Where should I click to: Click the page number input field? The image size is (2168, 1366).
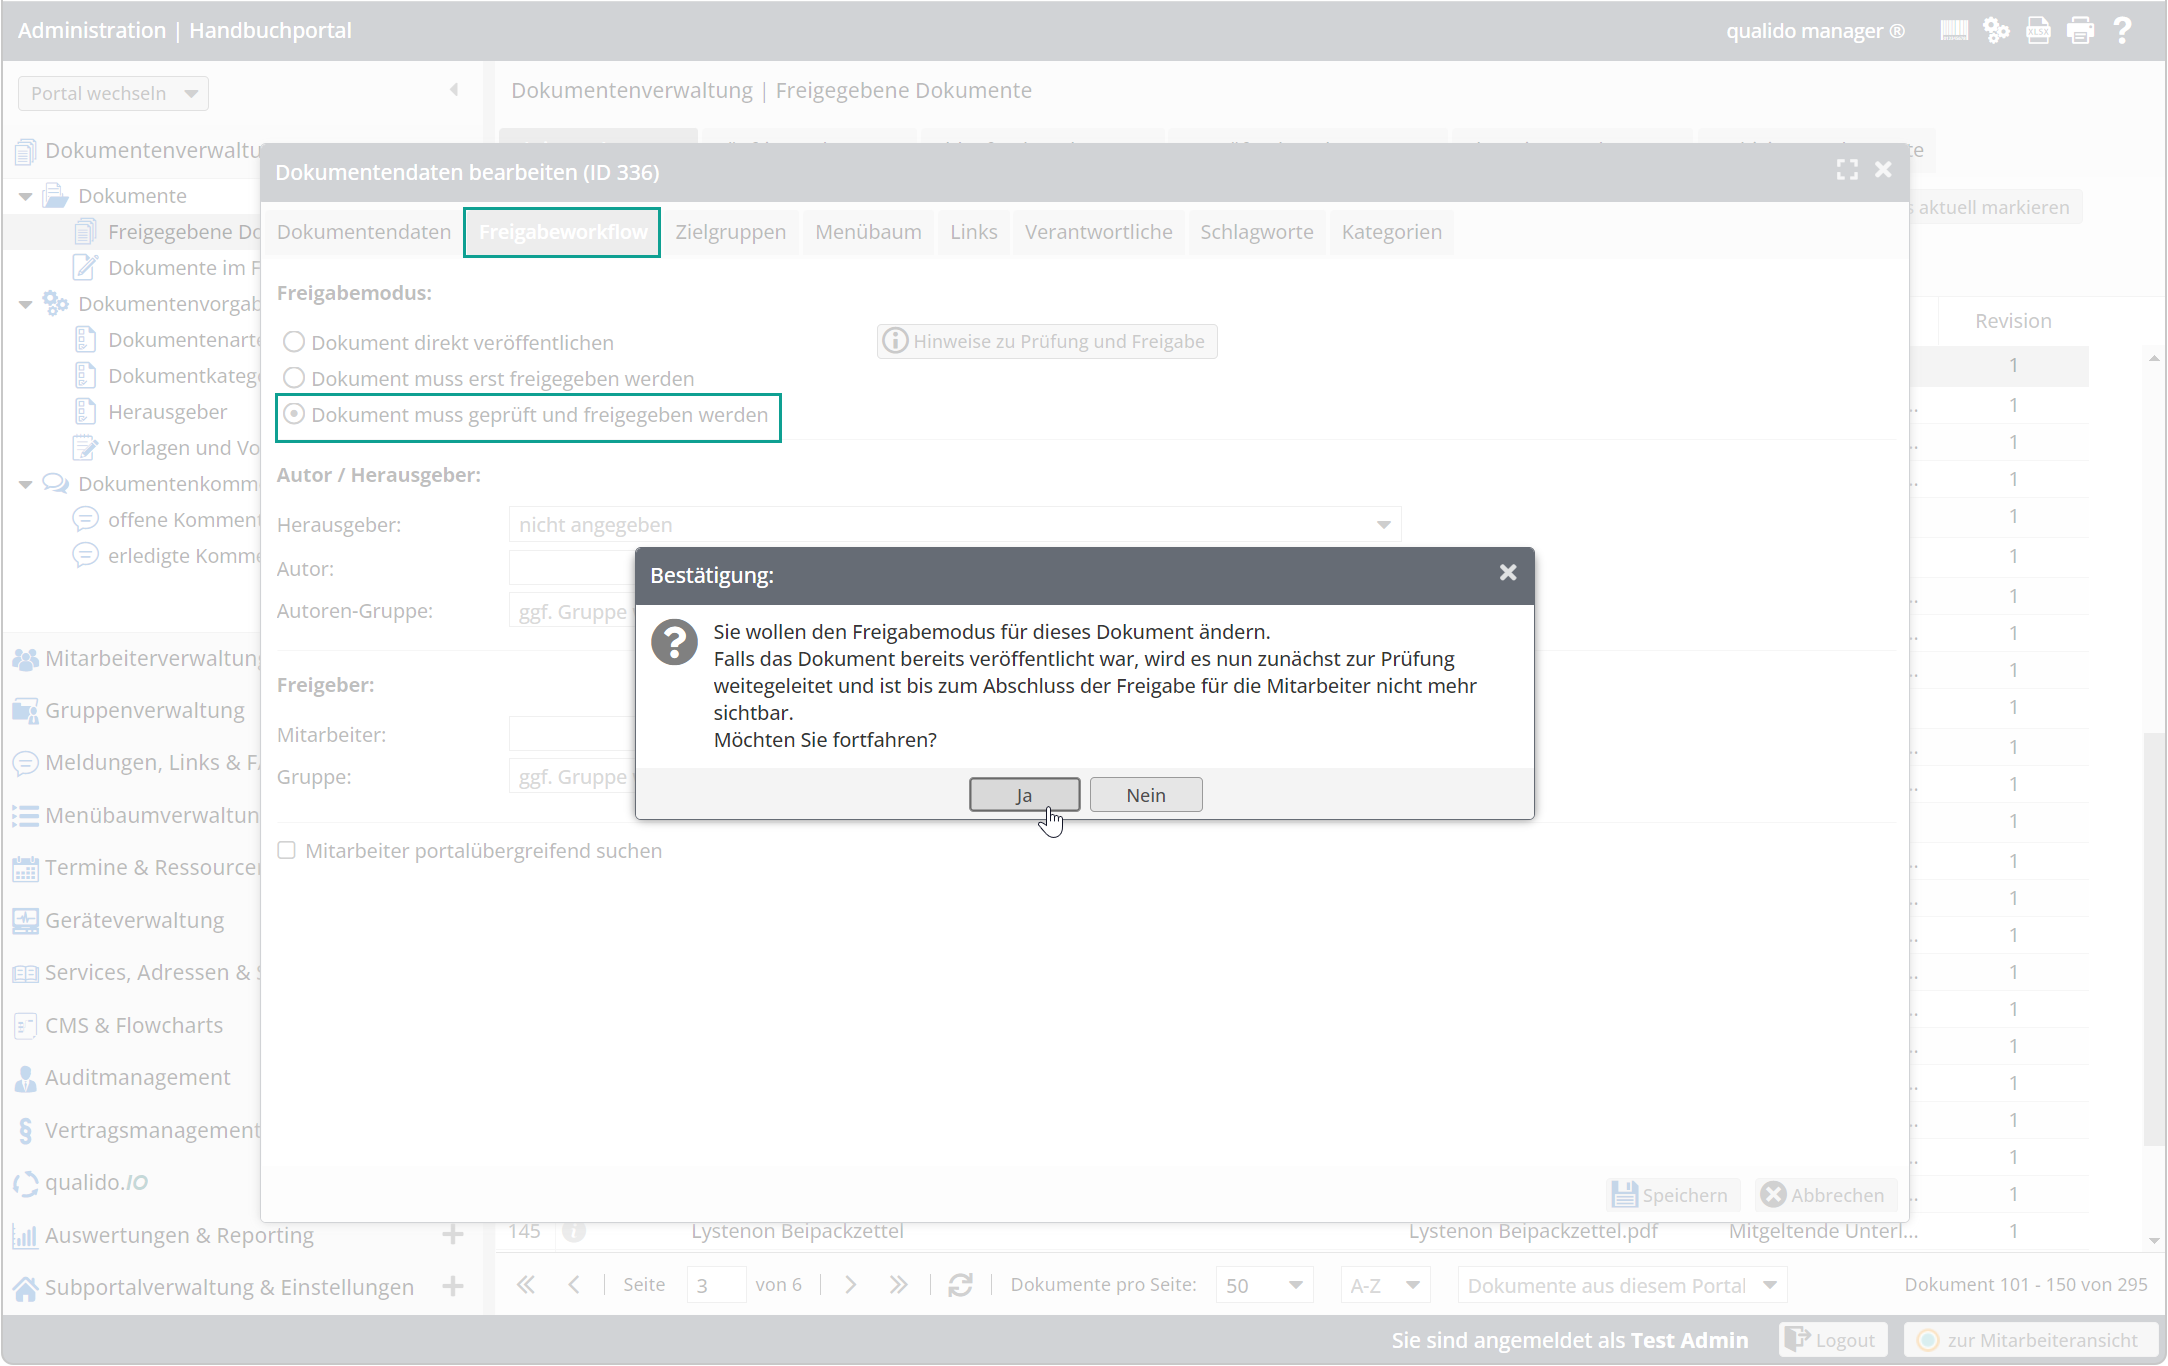coord(715,1285)
